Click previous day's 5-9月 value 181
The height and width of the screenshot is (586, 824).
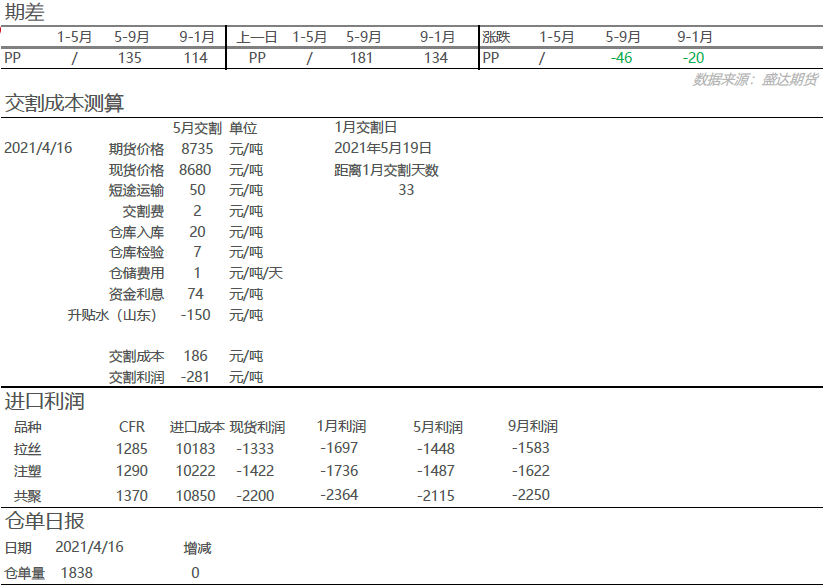(362, 58)
